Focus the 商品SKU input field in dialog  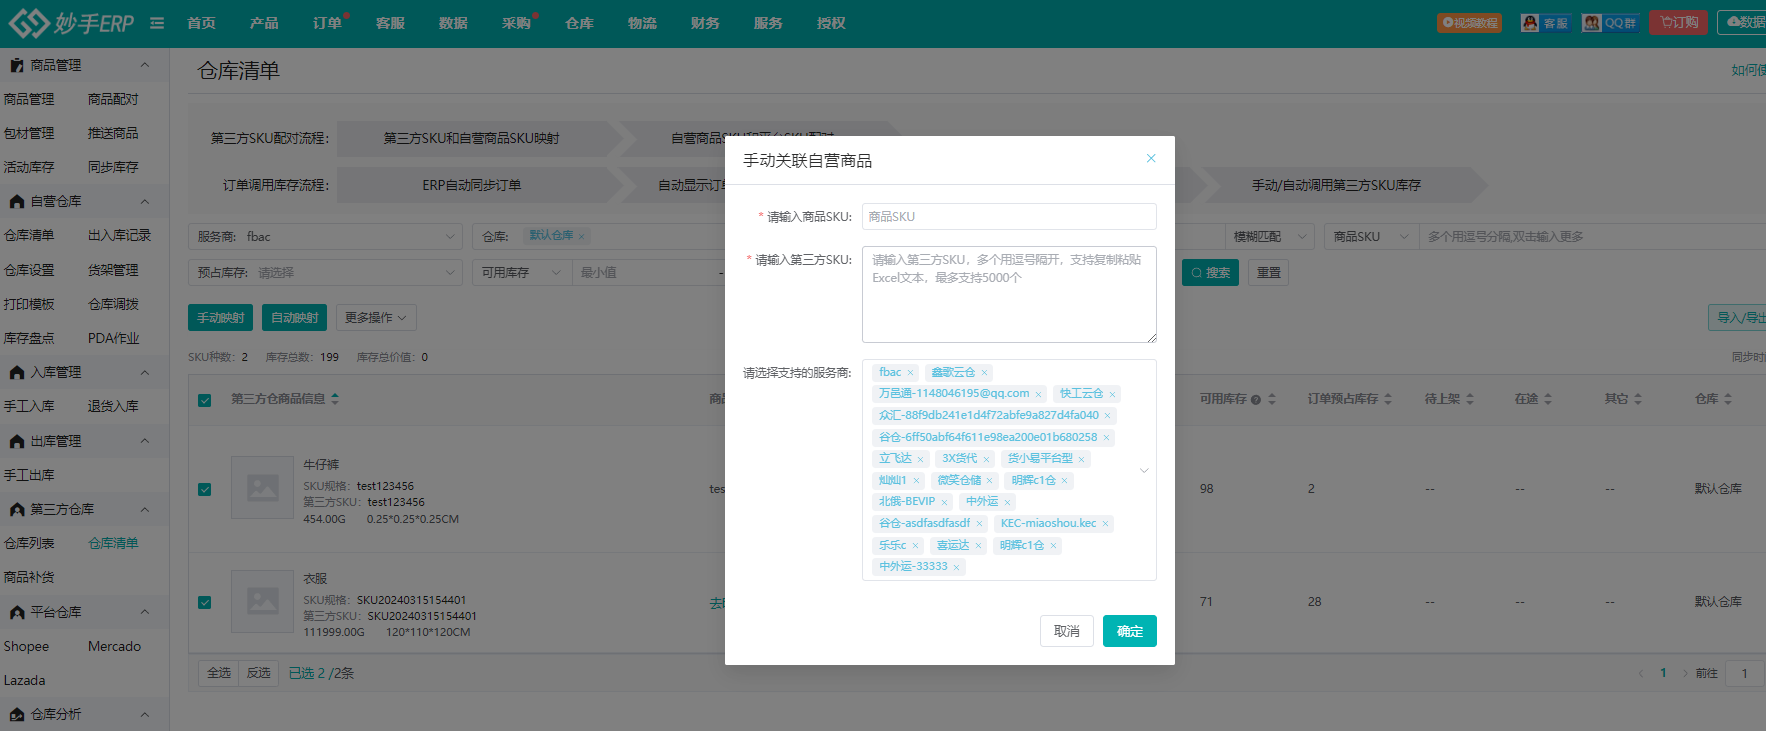1008,217
